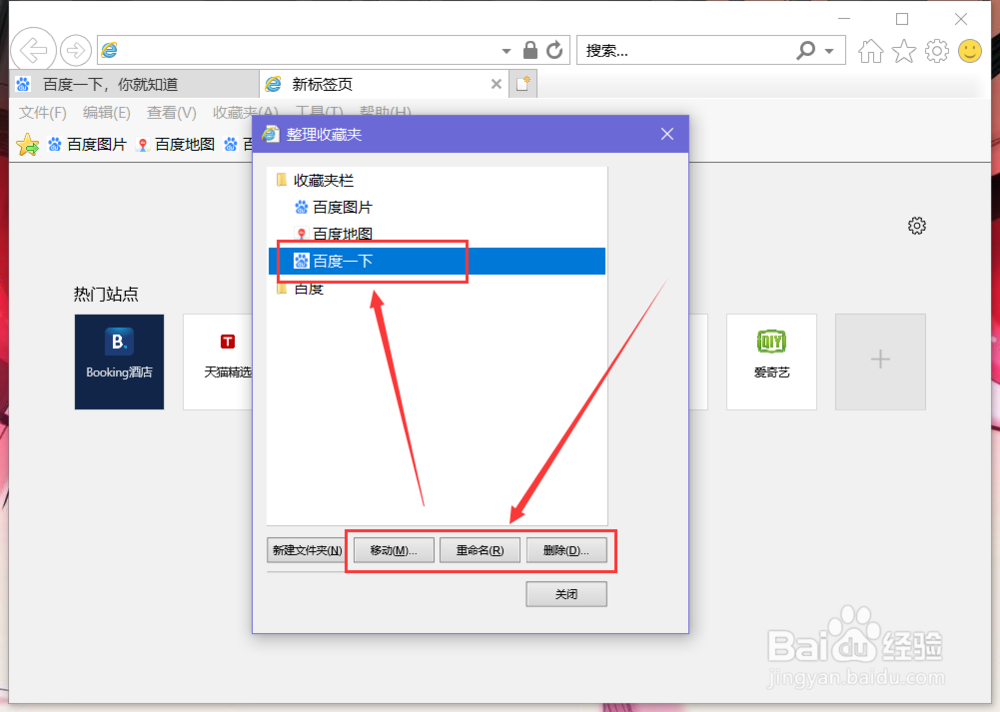Click the 移动(M)... button
Screen dimensions: 1000x712
pyautogui.click(x=393, y=550)
